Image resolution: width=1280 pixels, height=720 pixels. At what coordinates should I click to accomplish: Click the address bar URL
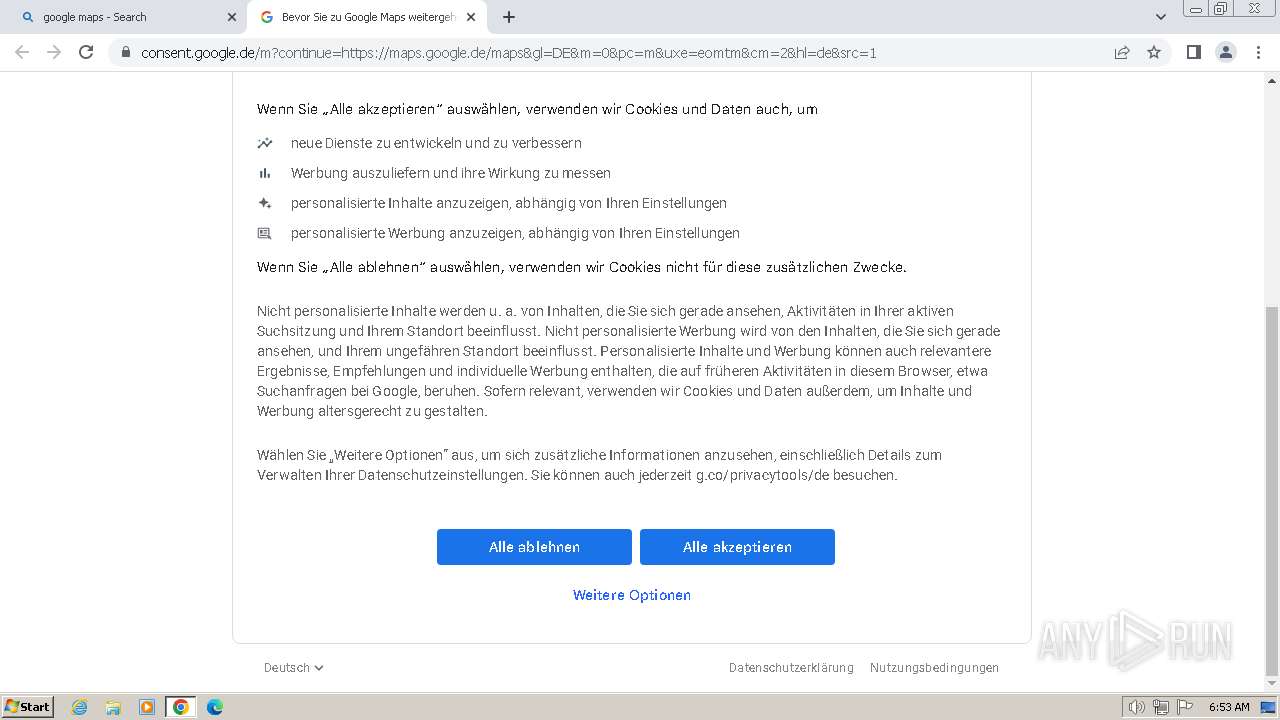coord(508,53)
